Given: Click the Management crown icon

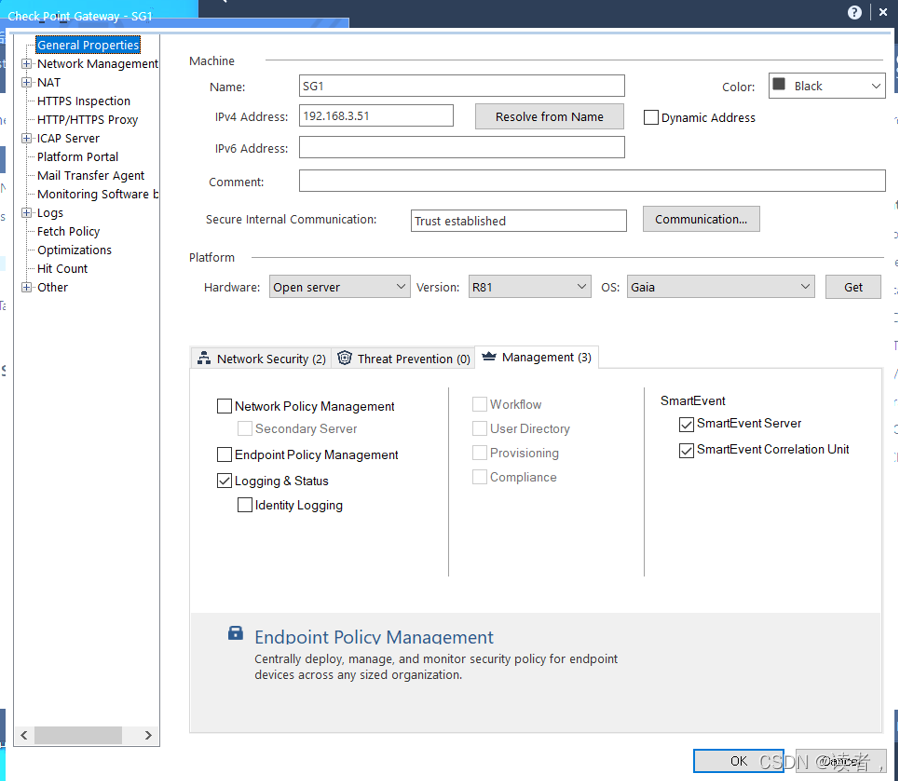Looking at the screenshot, I should [x=489, y=357].
